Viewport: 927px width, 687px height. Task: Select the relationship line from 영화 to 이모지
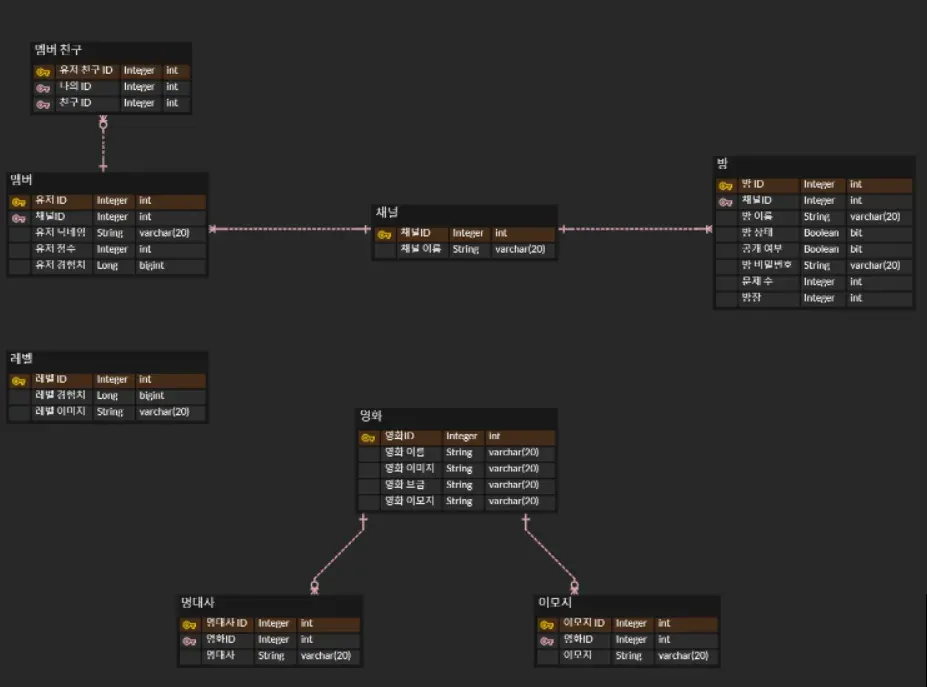click(x=550, y=554)
